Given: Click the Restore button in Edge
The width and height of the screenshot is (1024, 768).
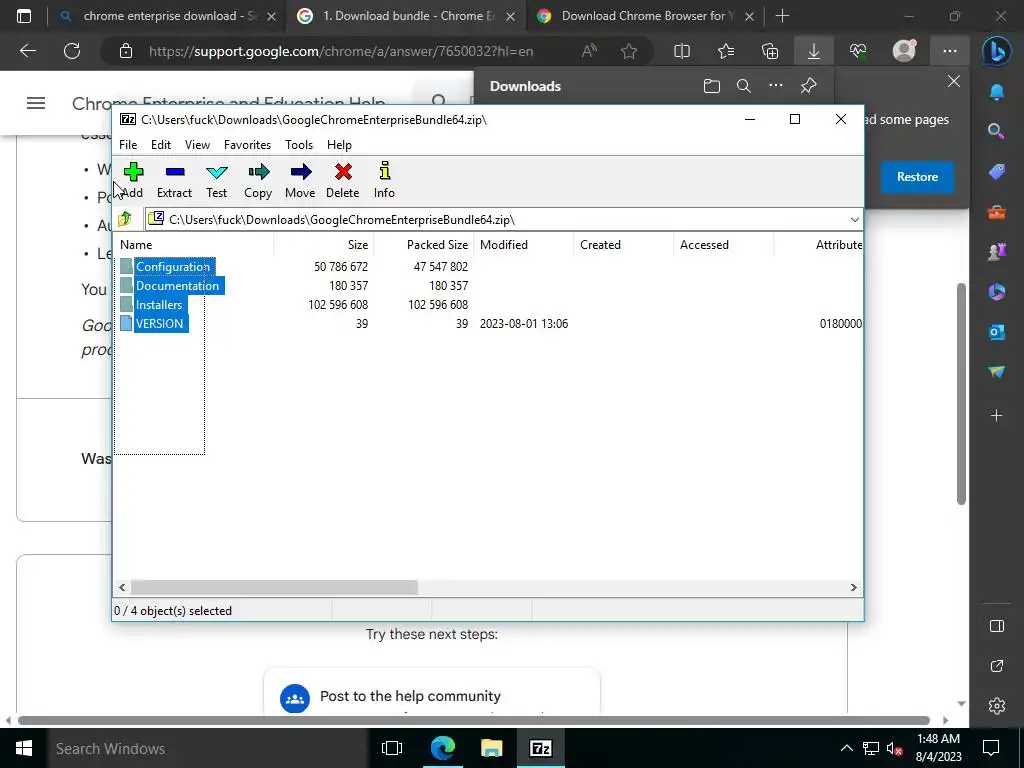Looking at the screenshot, I should tap(917, 177).
